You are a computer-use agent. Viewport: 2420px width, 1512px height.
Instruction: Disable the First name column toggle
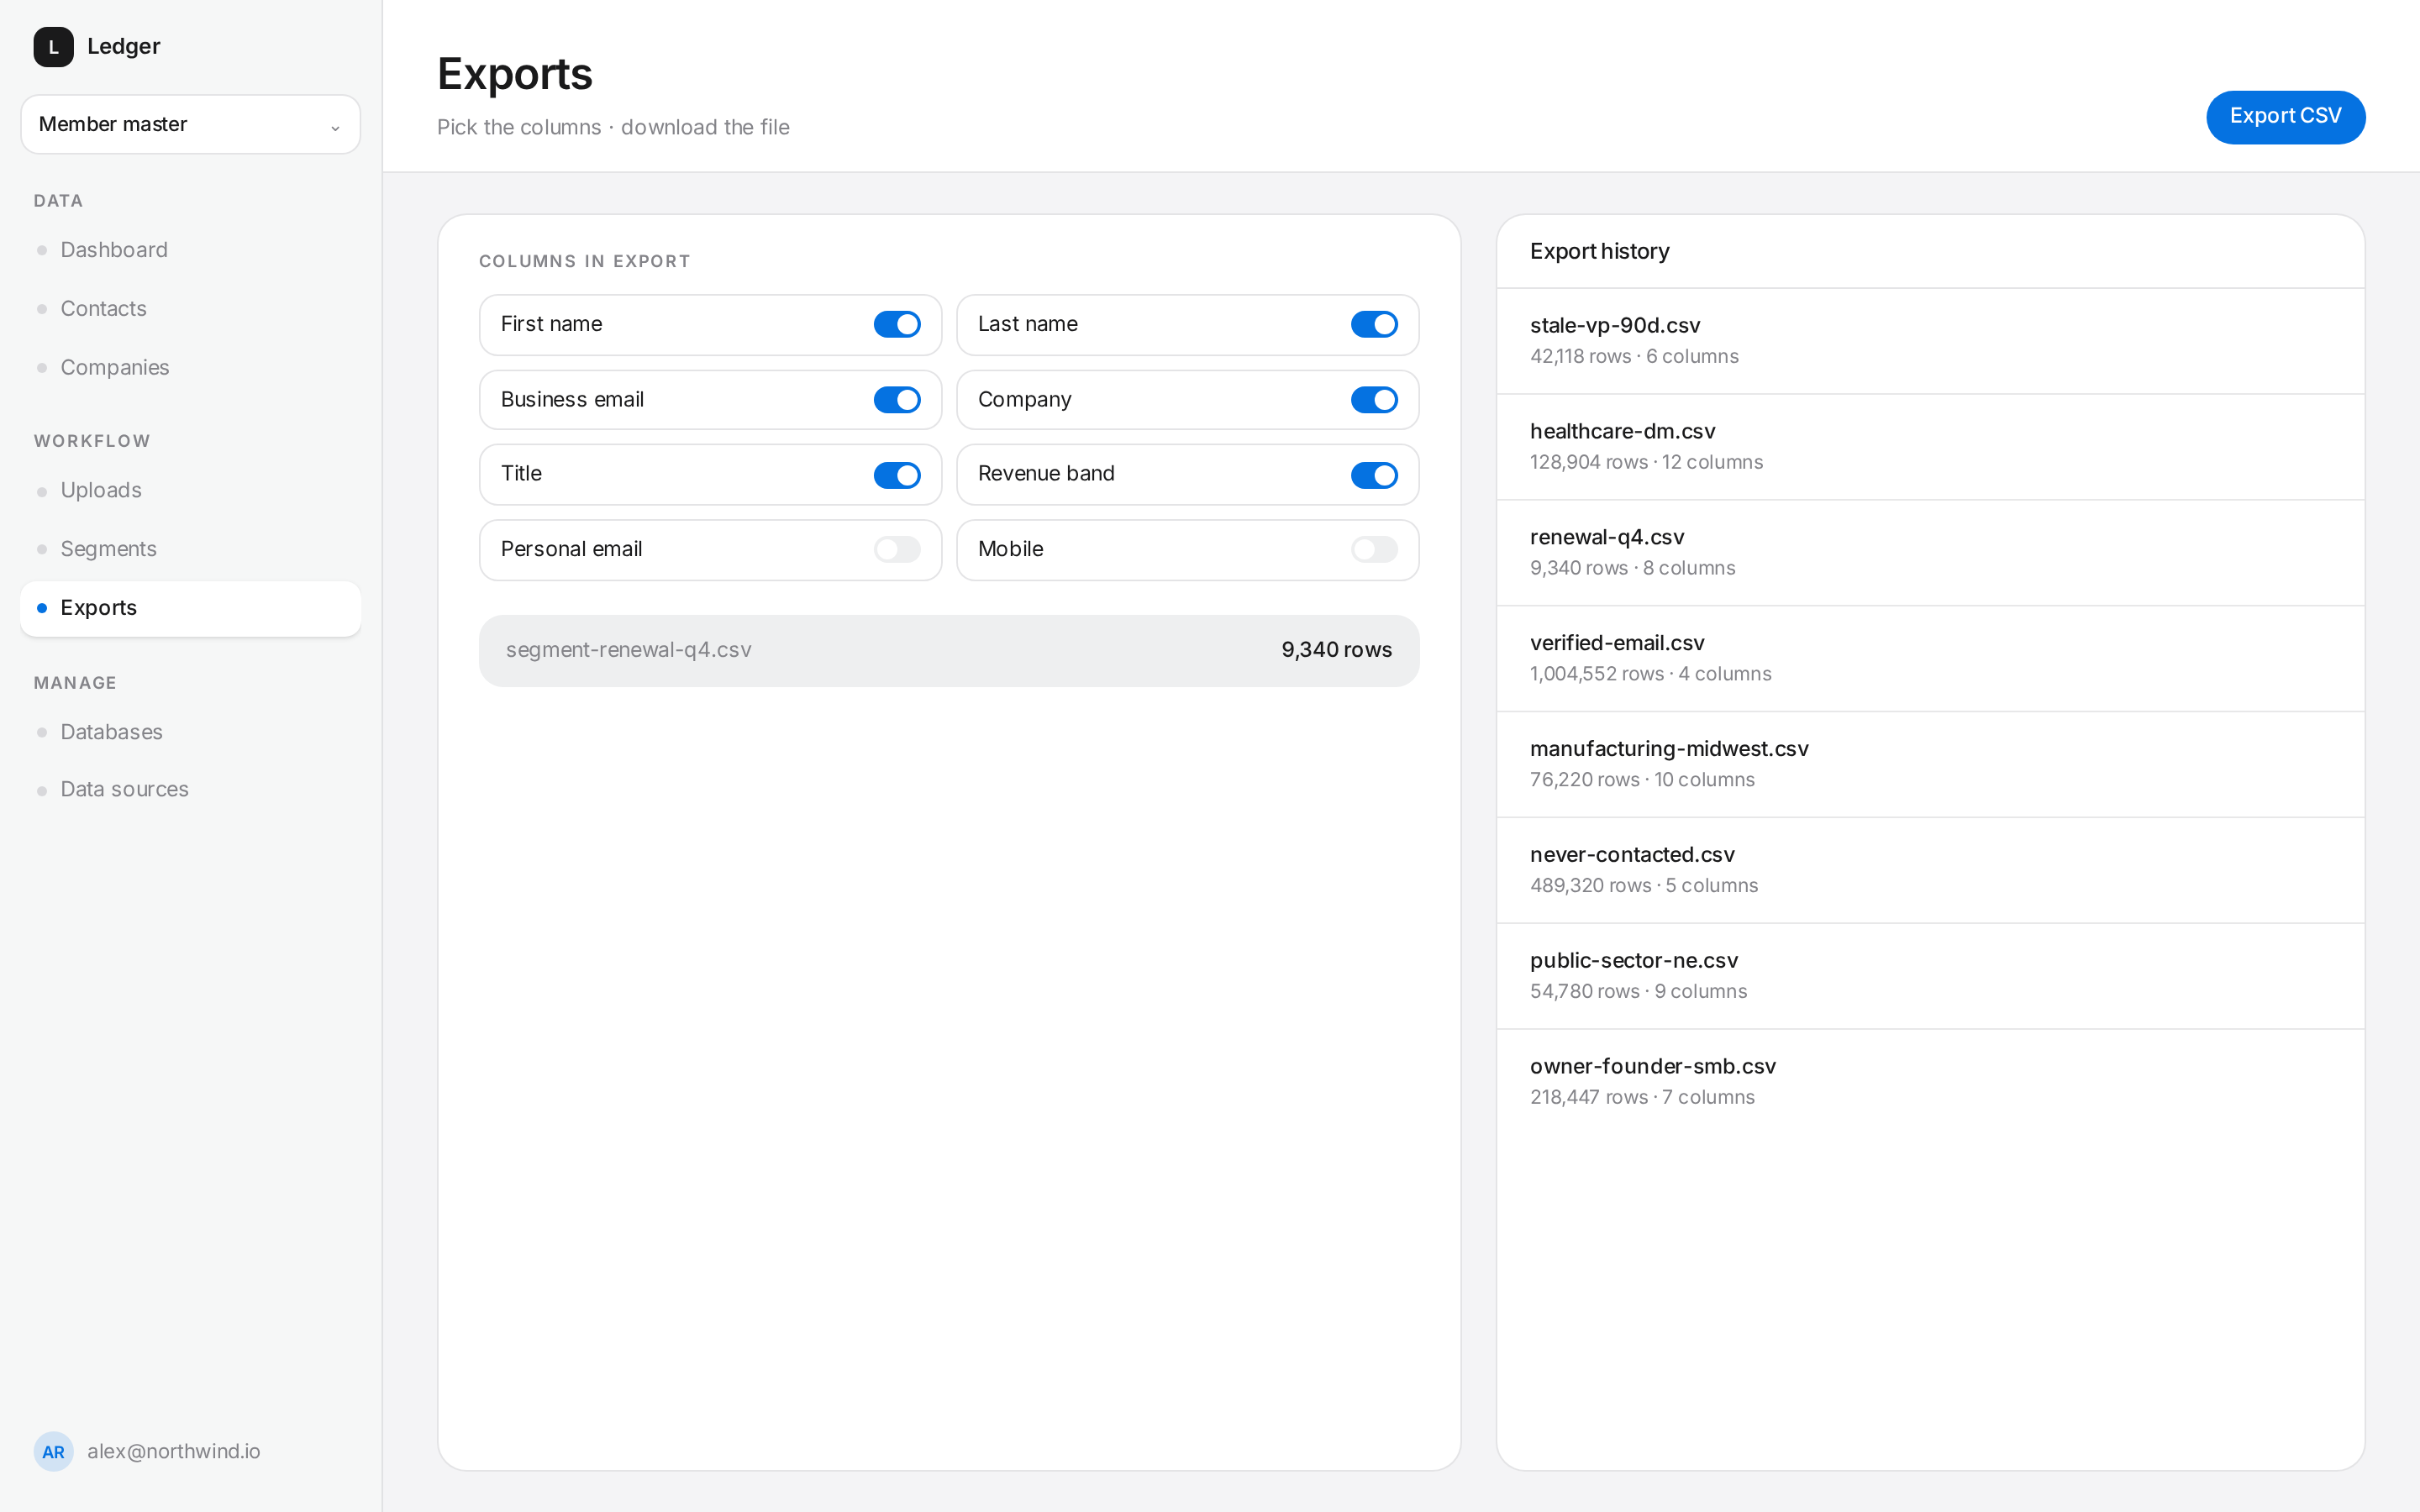coord(897,324)
